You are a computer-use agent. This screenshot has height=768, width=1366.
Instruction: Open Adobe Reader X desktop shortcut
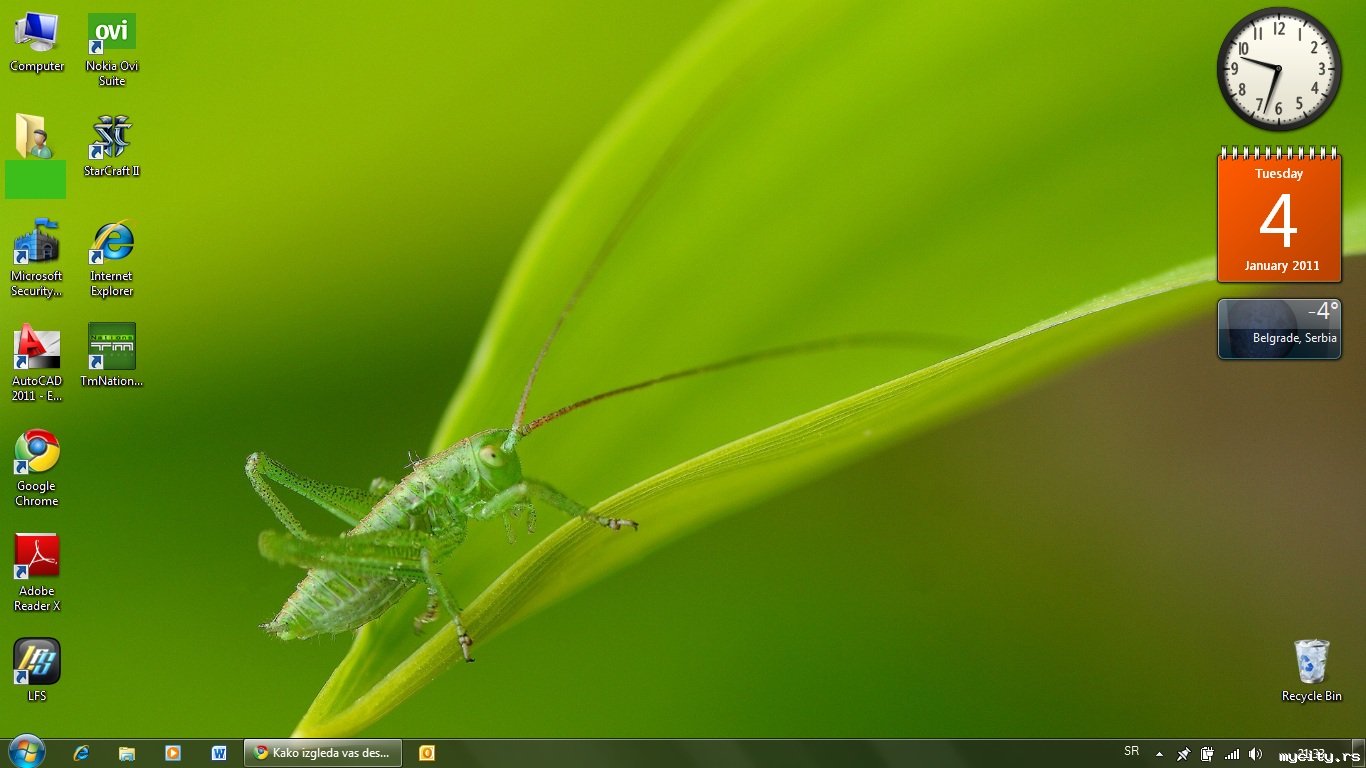pyautogui.click(x=37, y=573)
